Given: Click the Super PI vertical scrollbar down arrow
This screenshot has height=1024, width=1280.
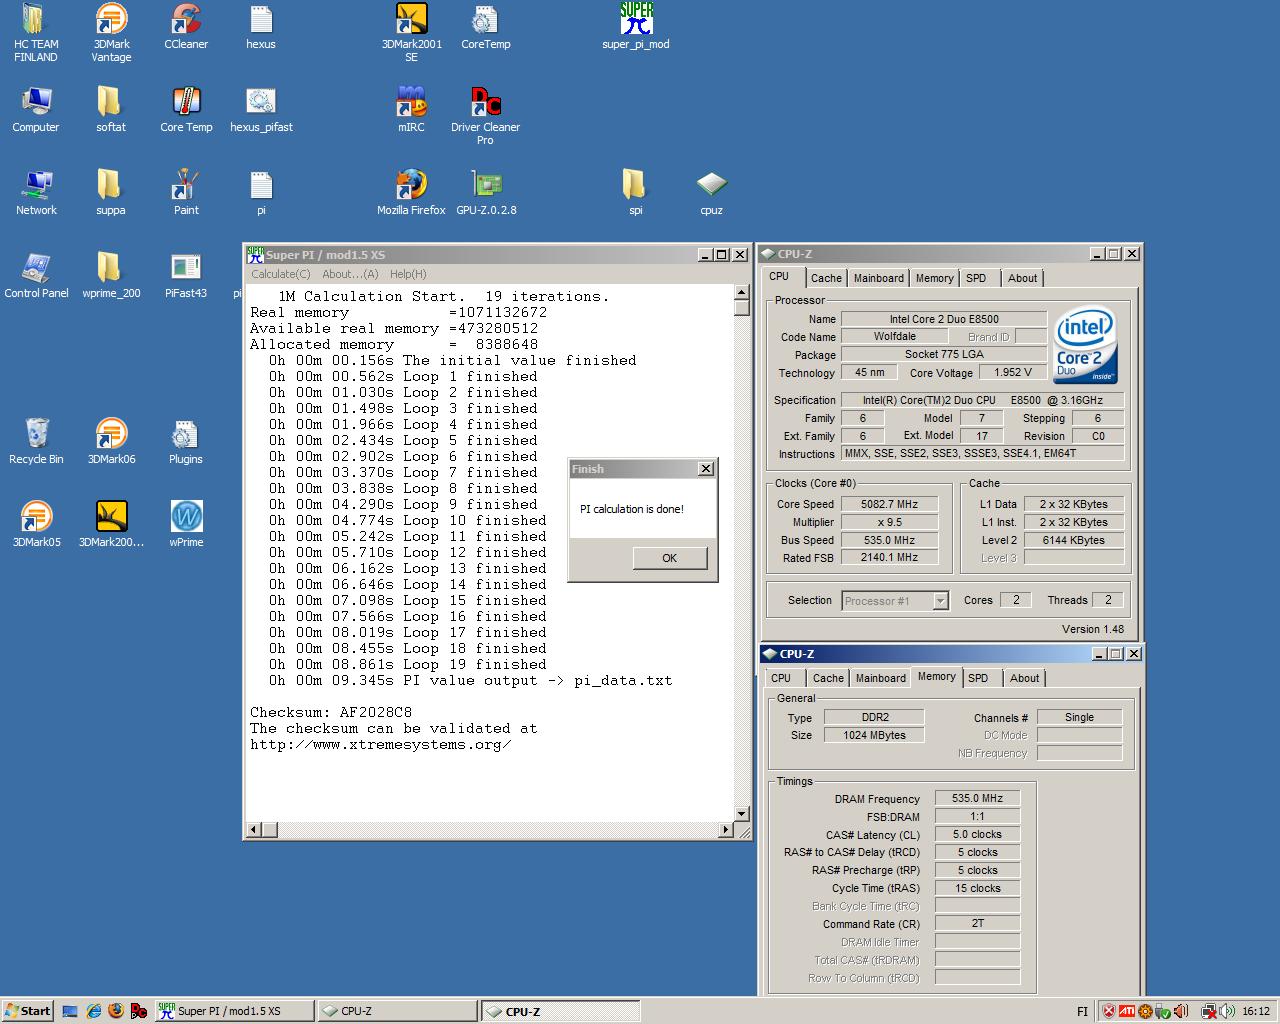Looking at the screenshot, I should point(742,814).
